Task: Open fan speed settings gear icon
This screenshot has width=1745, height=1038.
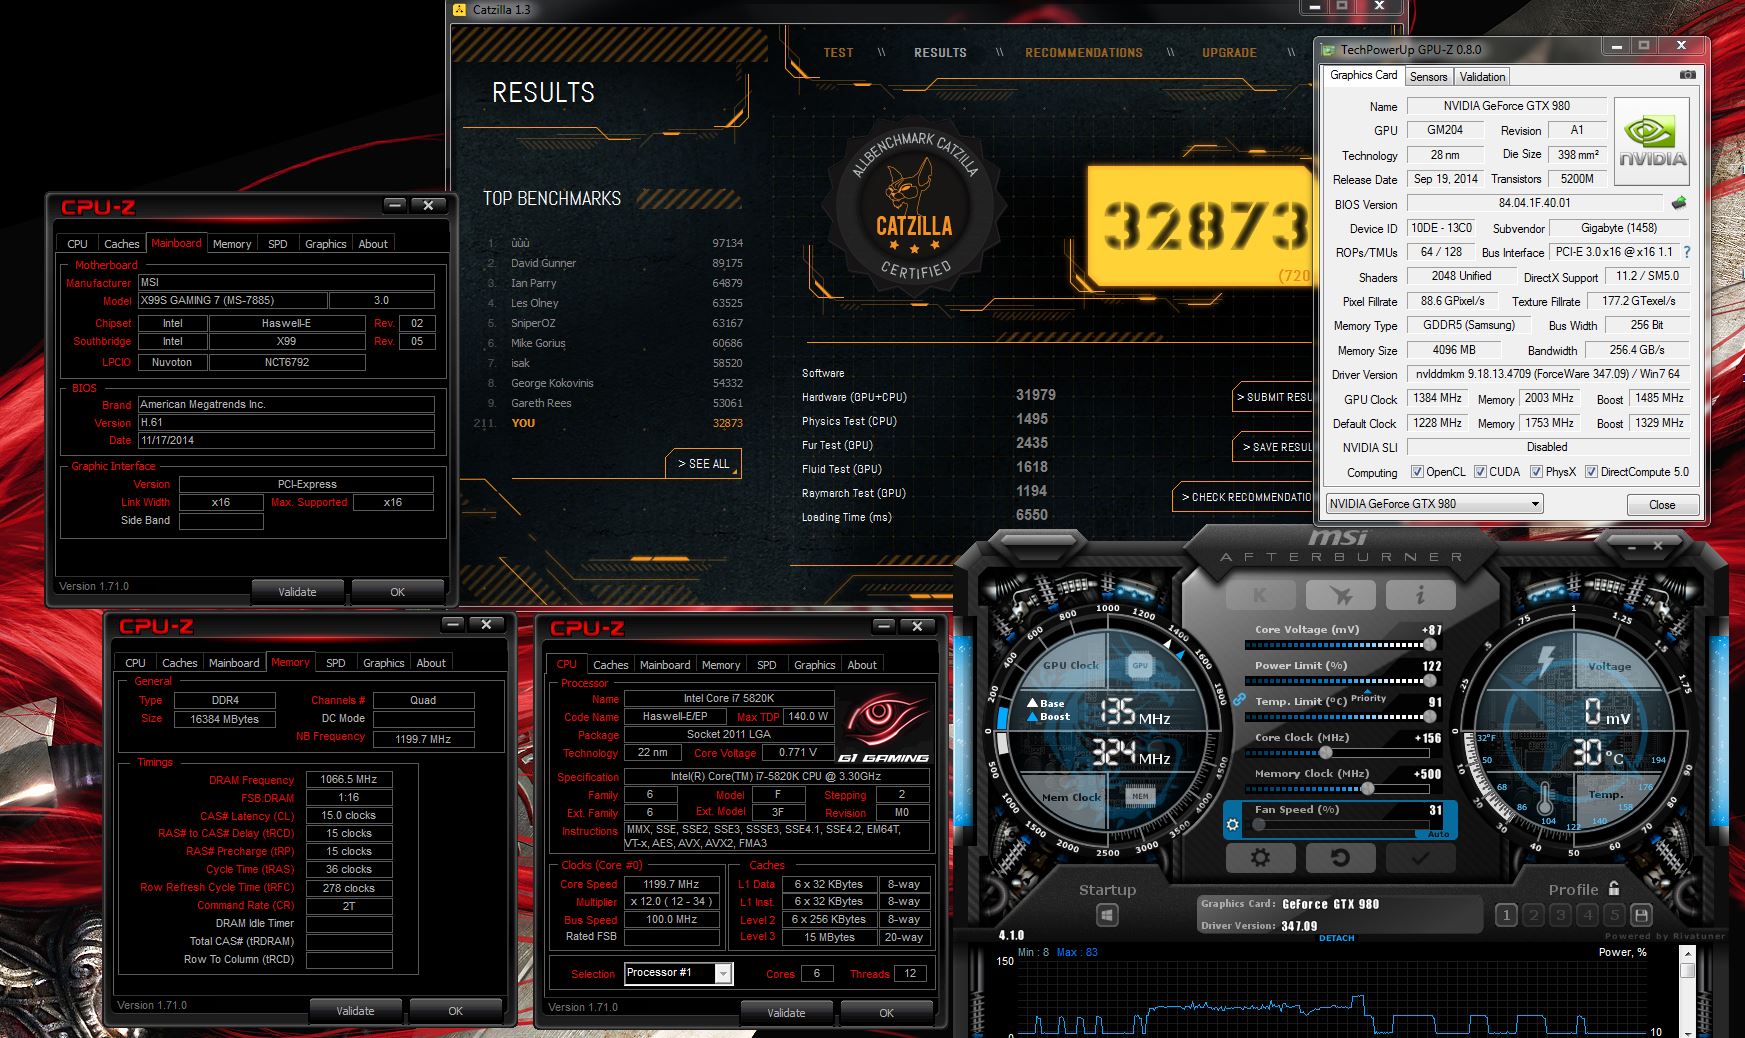Action: tap(1233, 825)
